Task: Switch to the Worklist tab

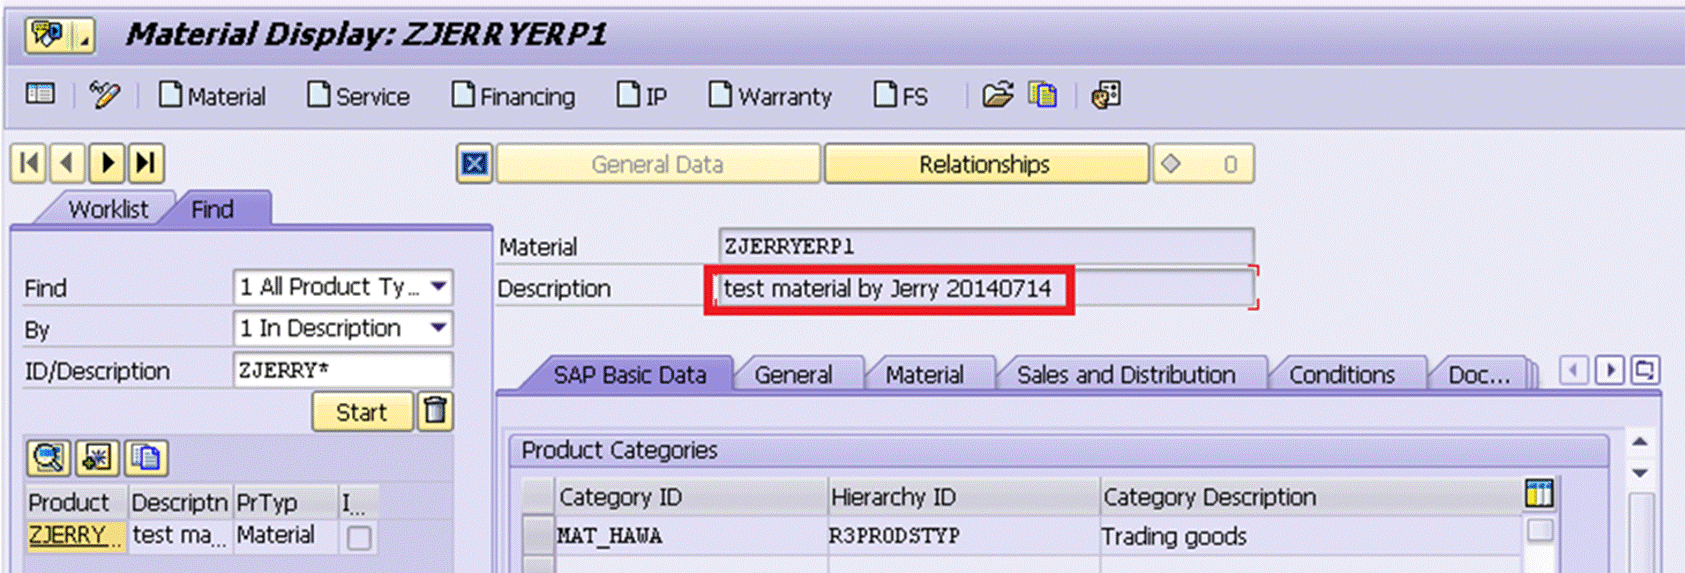Action: [108, 209]
